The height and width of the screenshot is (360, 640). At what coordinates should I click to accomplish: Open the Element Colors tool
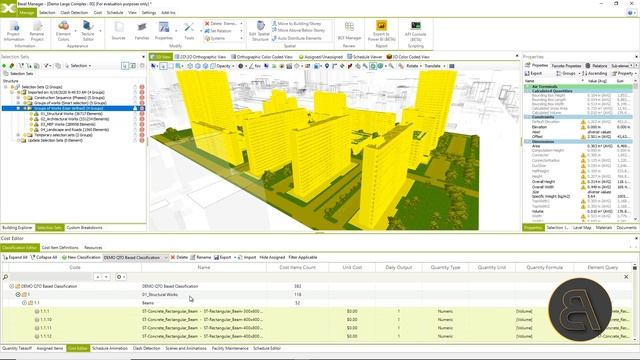tap(63, 31)
